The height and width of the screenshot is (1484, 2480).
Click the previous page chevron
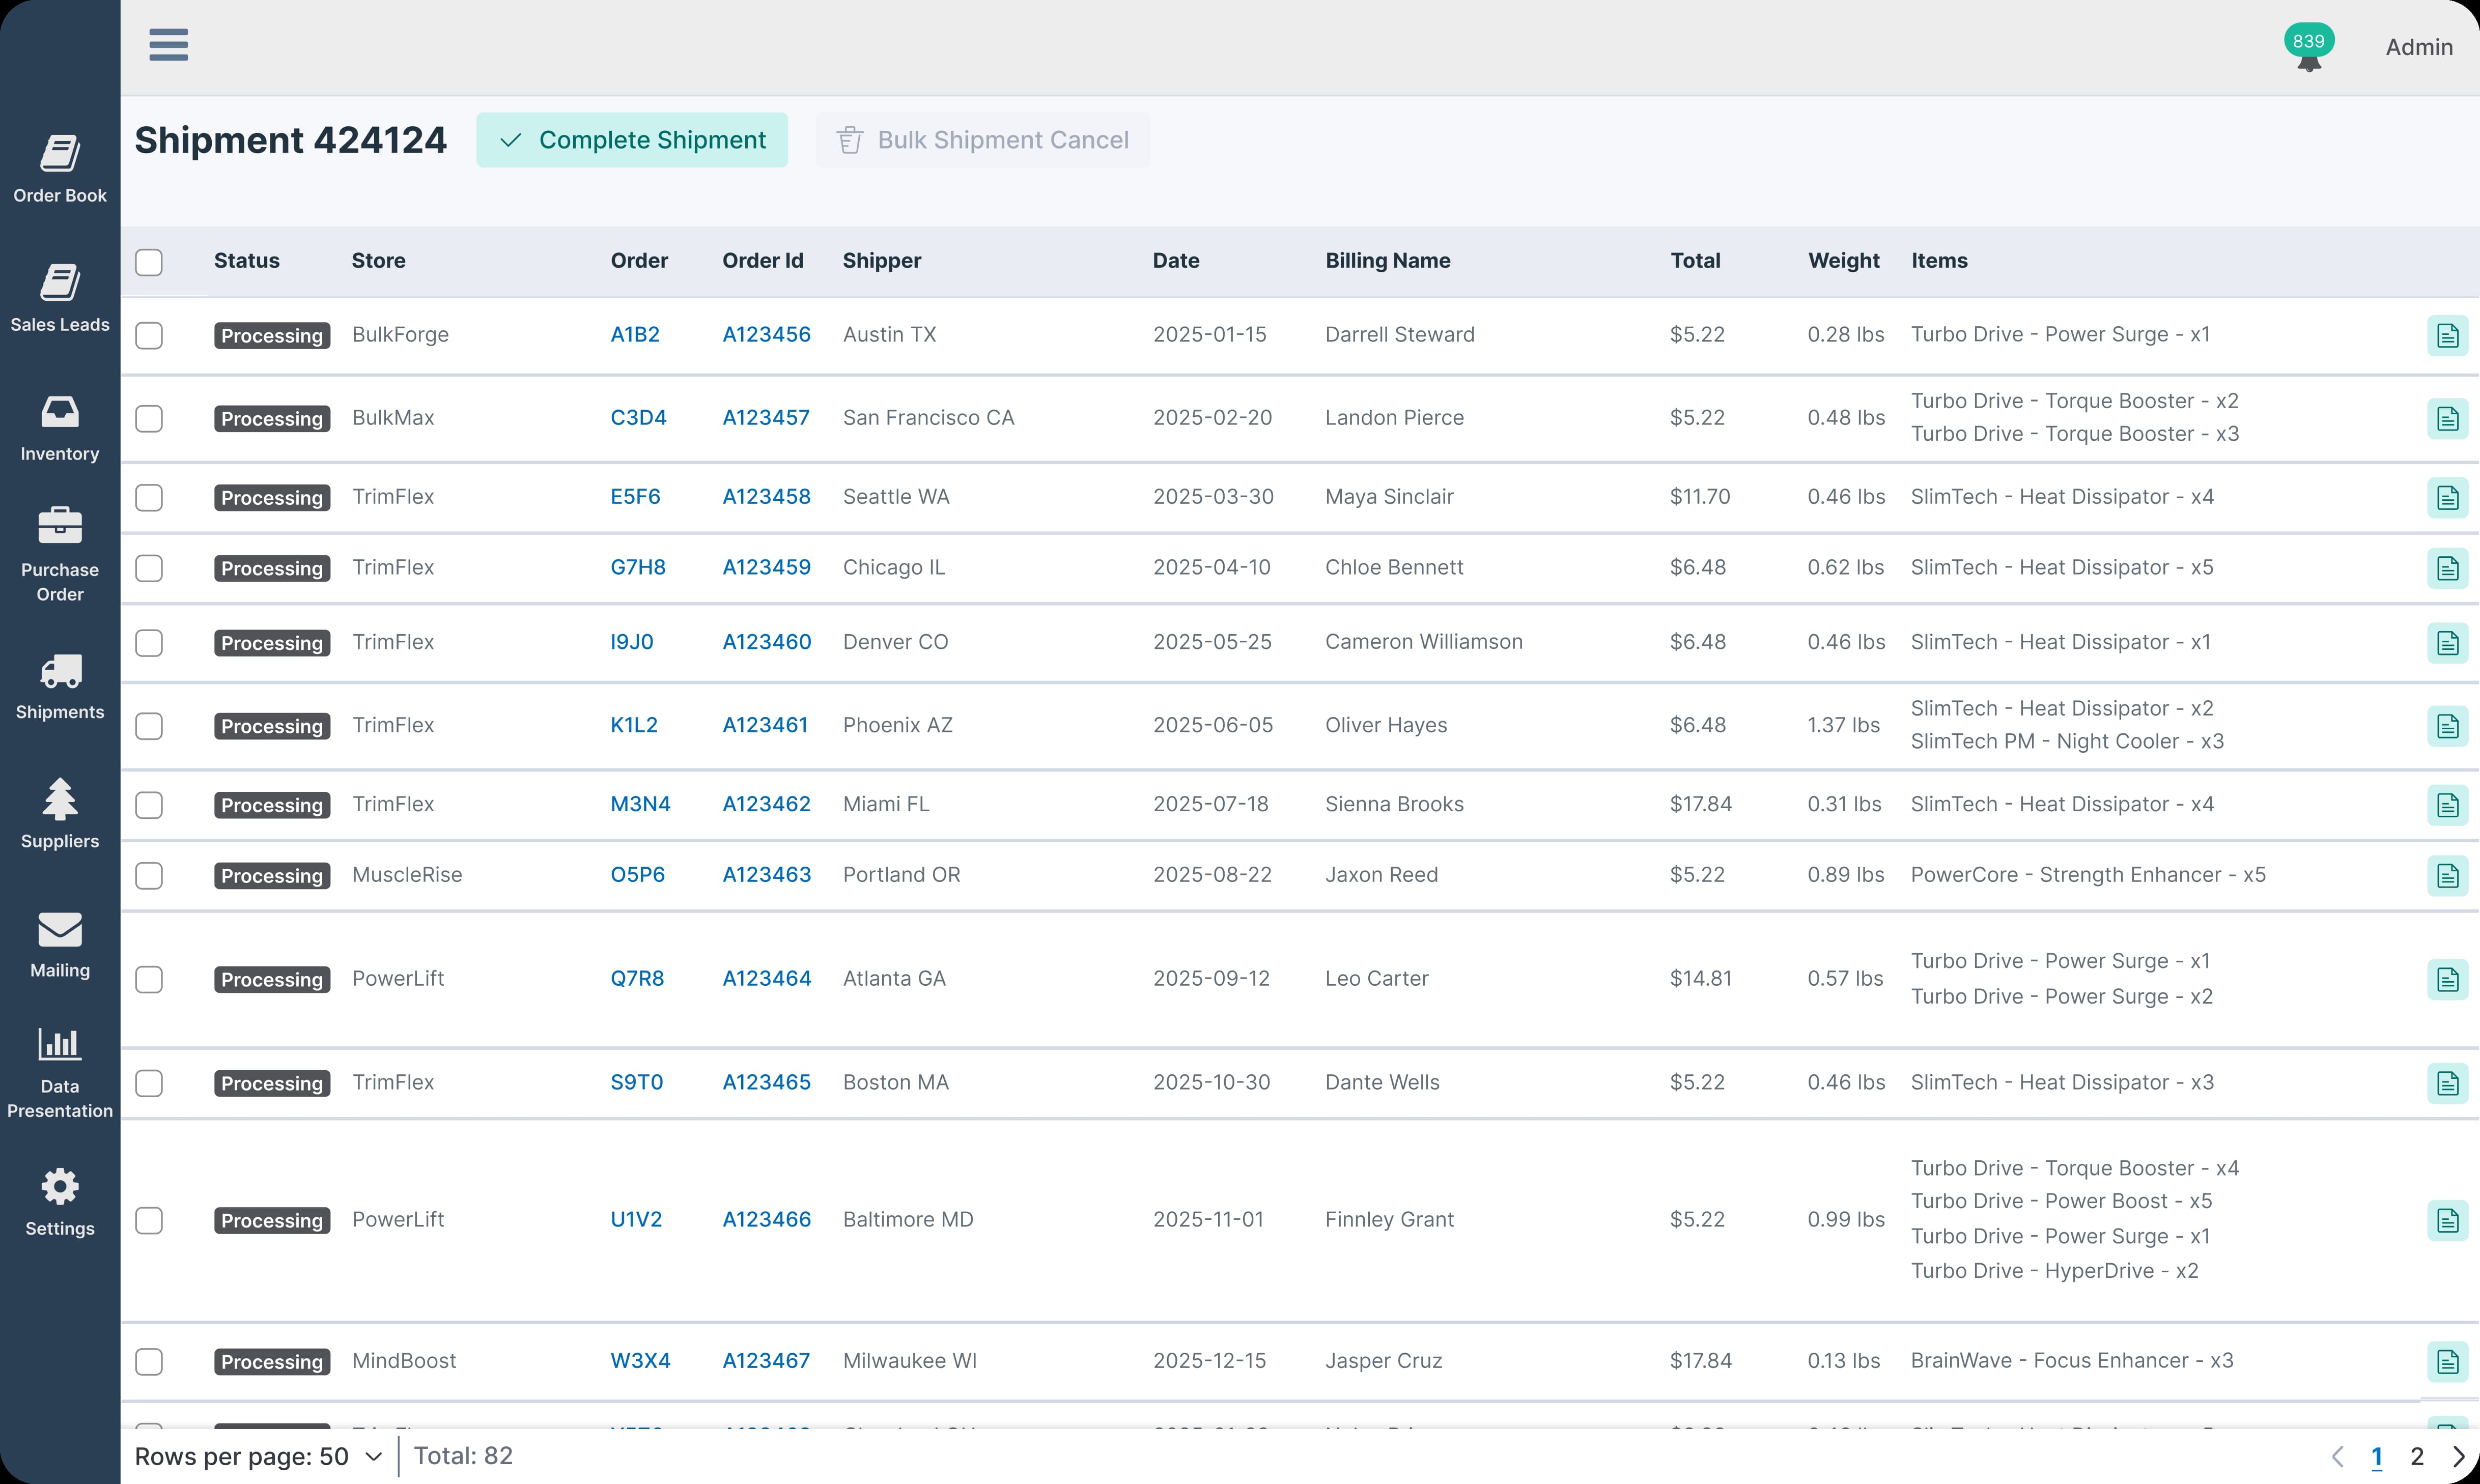pos(2337,1457)
